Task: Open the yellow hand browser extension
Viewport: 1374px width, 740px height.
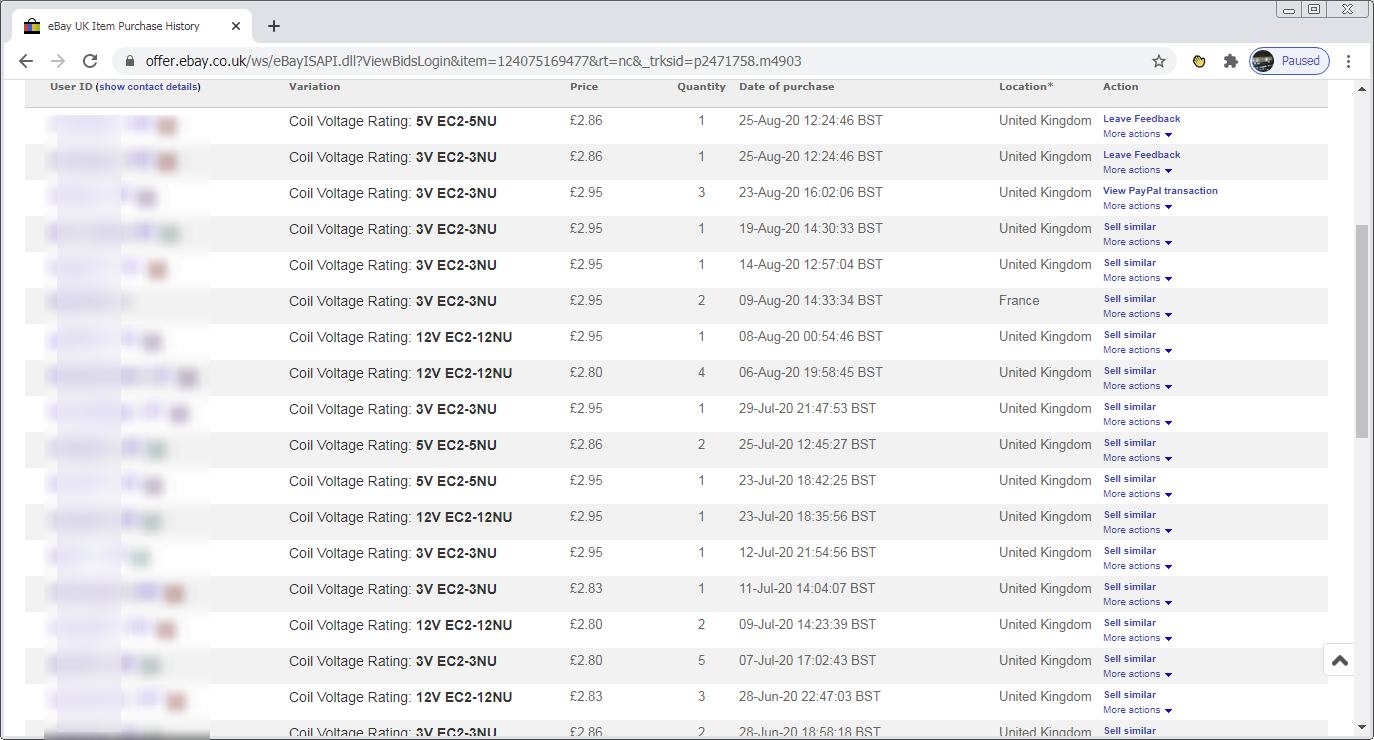Action: pos(1199,61)
